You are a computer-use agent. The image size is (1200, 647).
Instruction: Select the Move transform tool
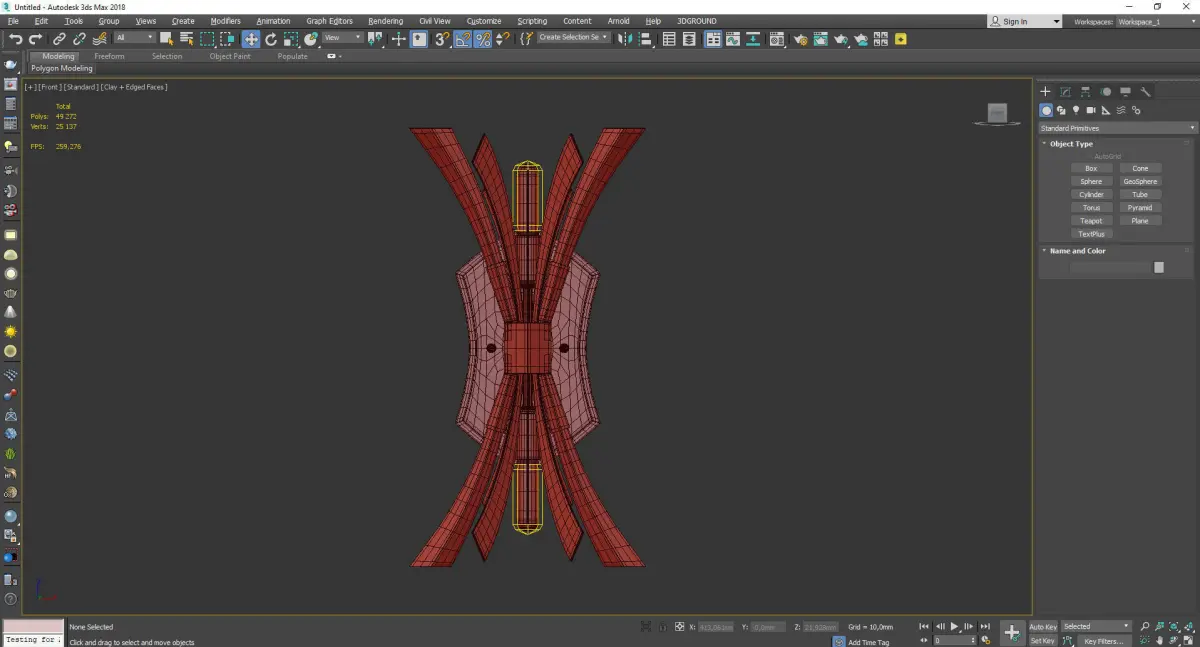click(250, 39)
